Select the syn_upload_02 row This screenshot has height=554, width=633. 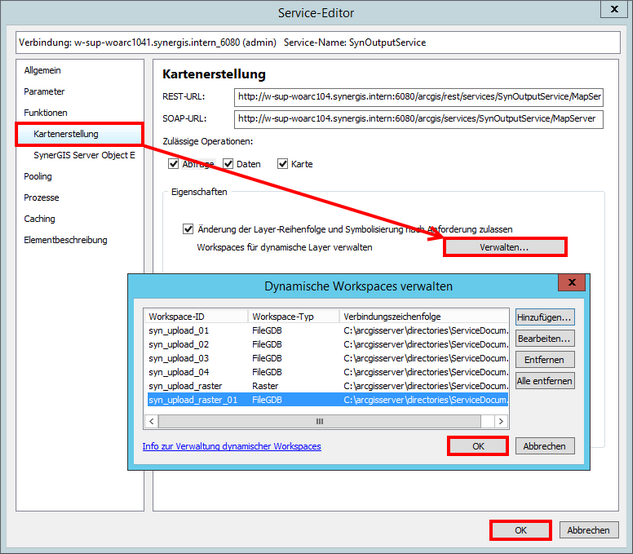click(327, 344)
